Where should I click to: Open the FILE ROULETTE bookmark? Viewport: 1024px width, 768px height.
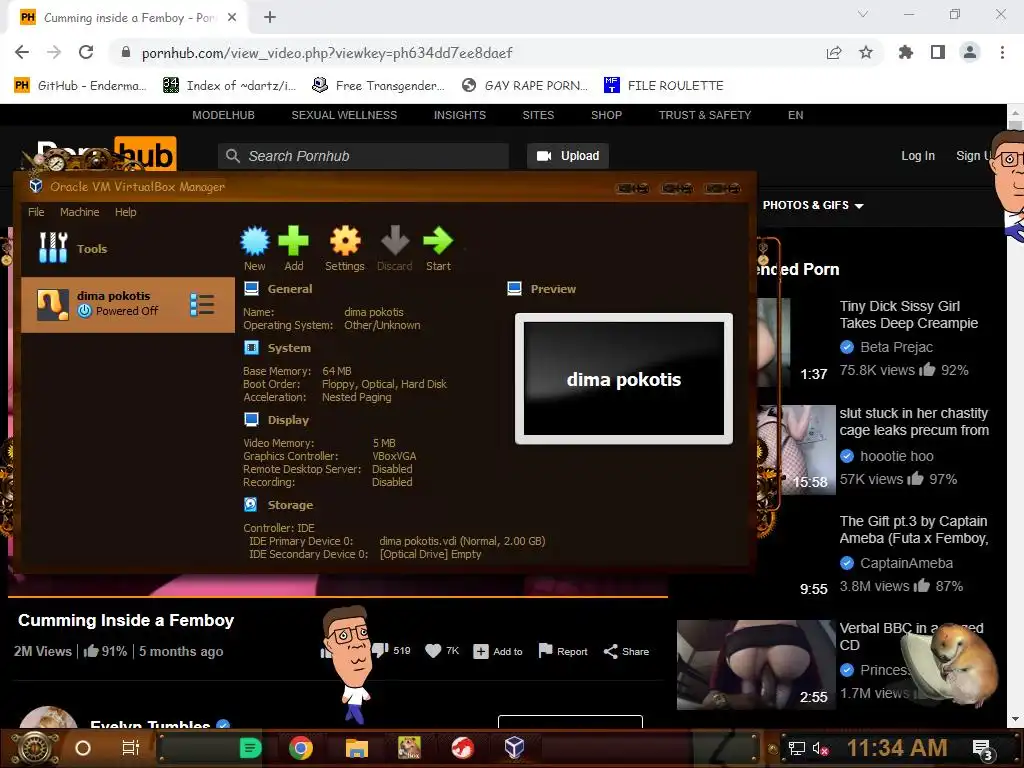[664, 86]
